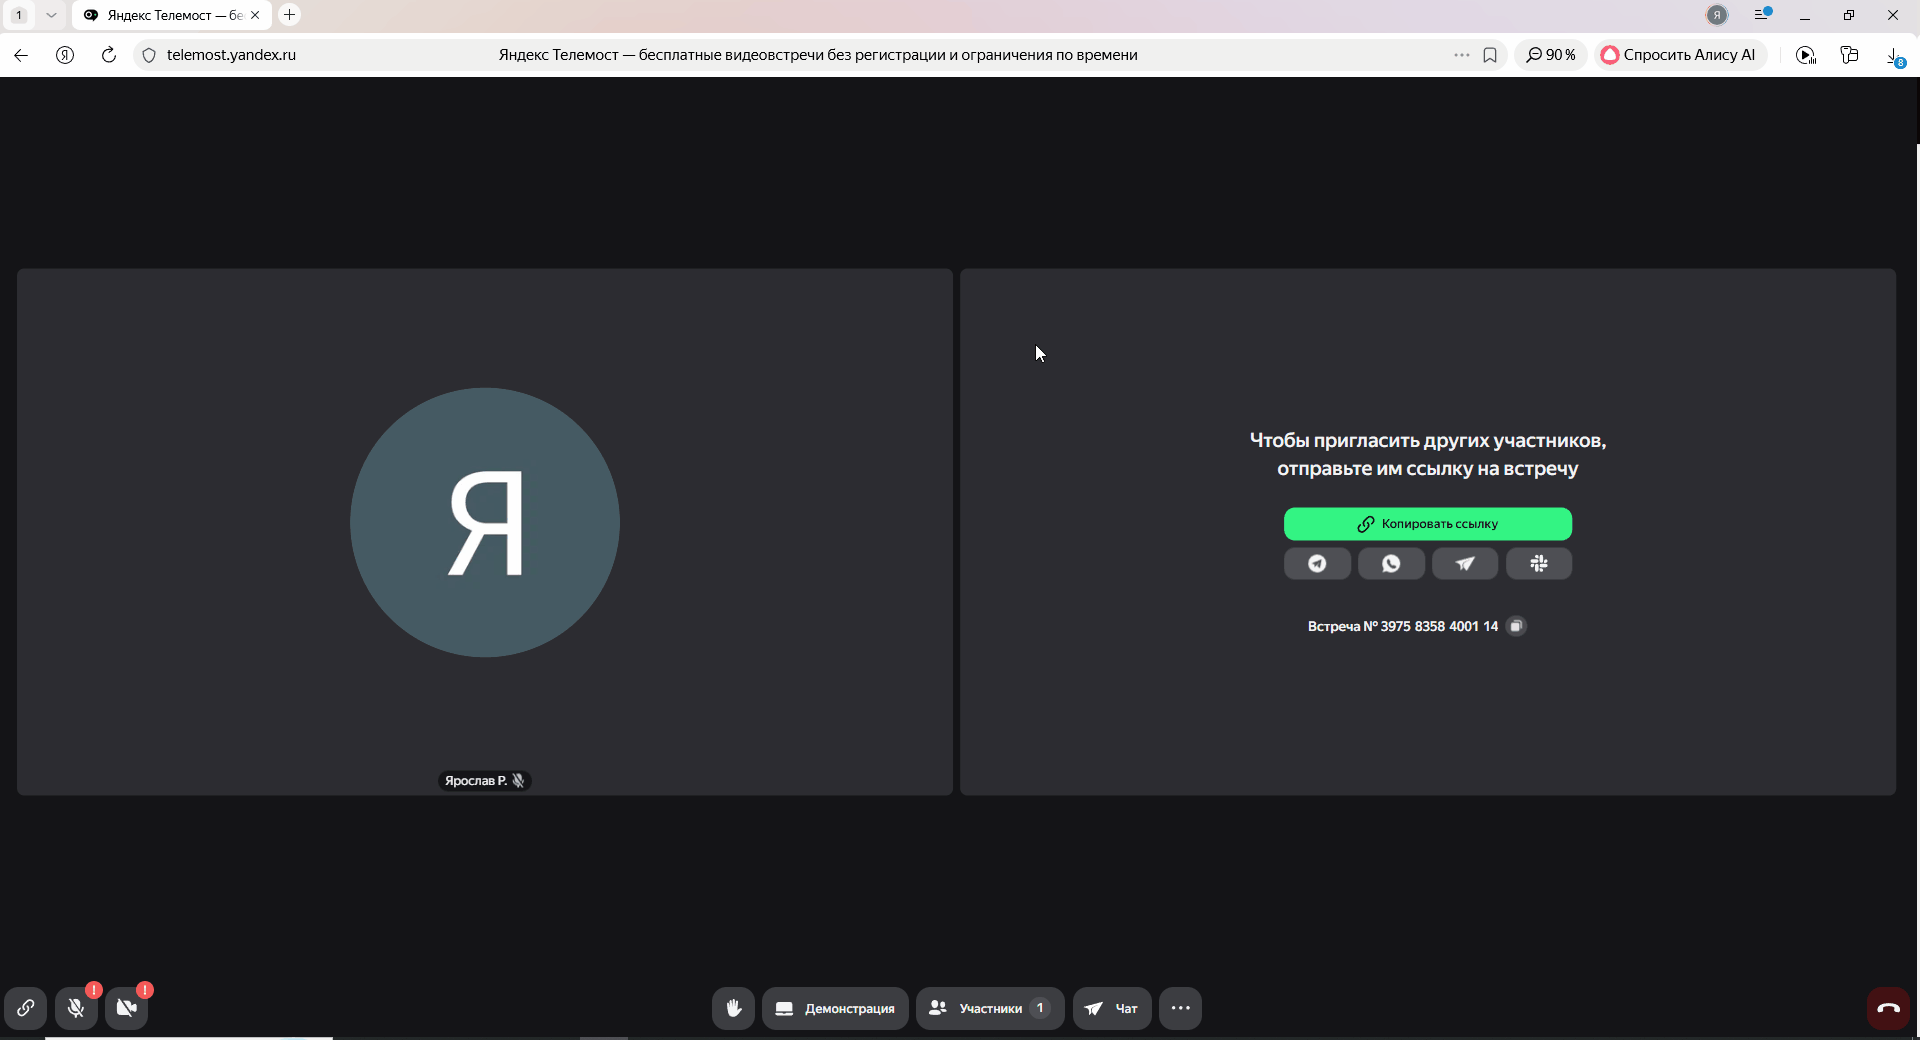Click the green Копировать ссылку button
The width and height of the screenshot is (1920, 1040).
(x=1427, y=524)
